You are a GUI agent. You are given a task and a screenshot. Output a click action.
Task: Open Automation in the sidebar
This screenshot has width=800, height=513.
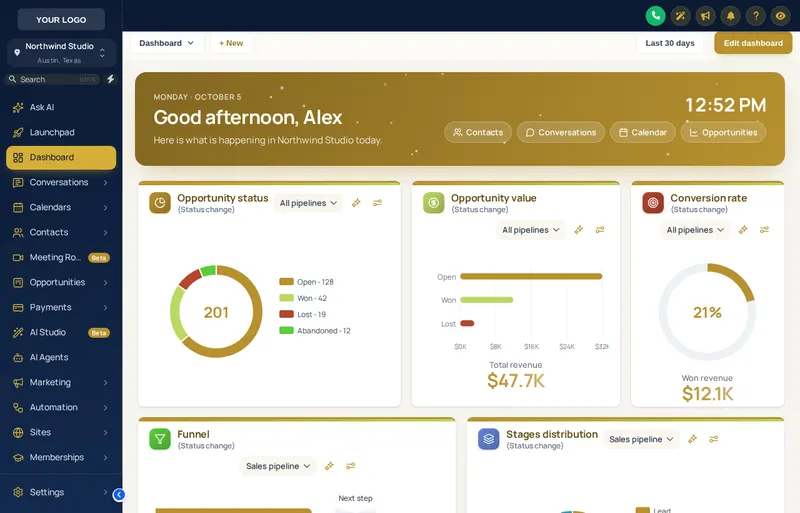(x=61, y=407)
